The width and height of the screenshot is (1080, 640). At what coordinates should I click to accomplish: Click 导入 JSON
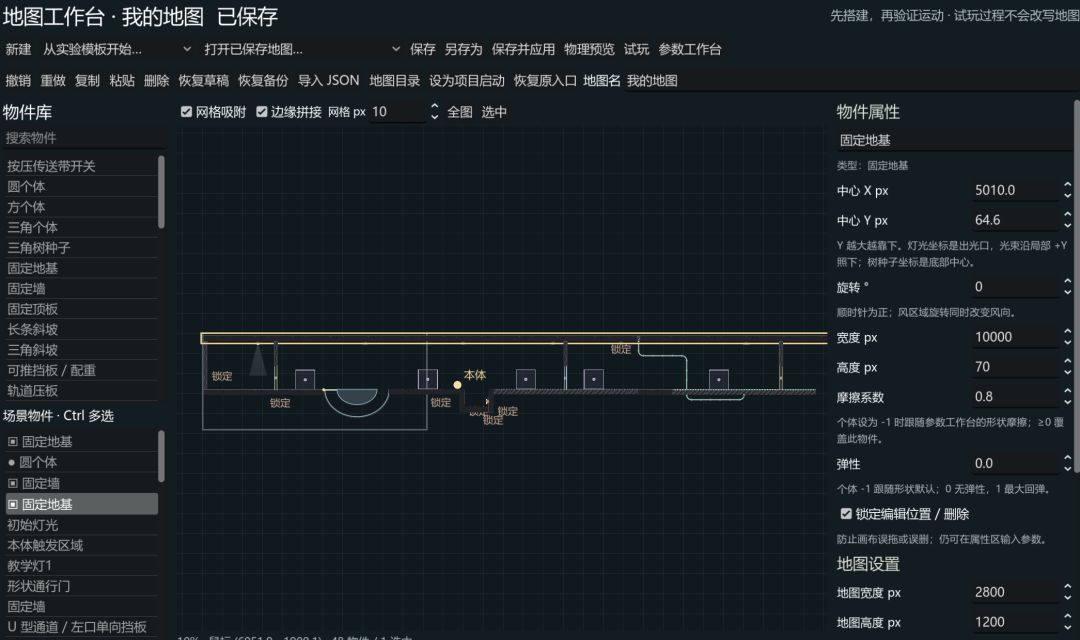(329, 81)
